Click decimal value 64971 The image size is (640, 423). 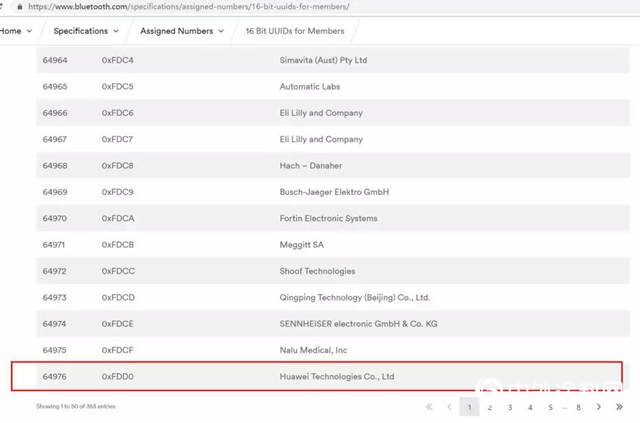(54, 245)
